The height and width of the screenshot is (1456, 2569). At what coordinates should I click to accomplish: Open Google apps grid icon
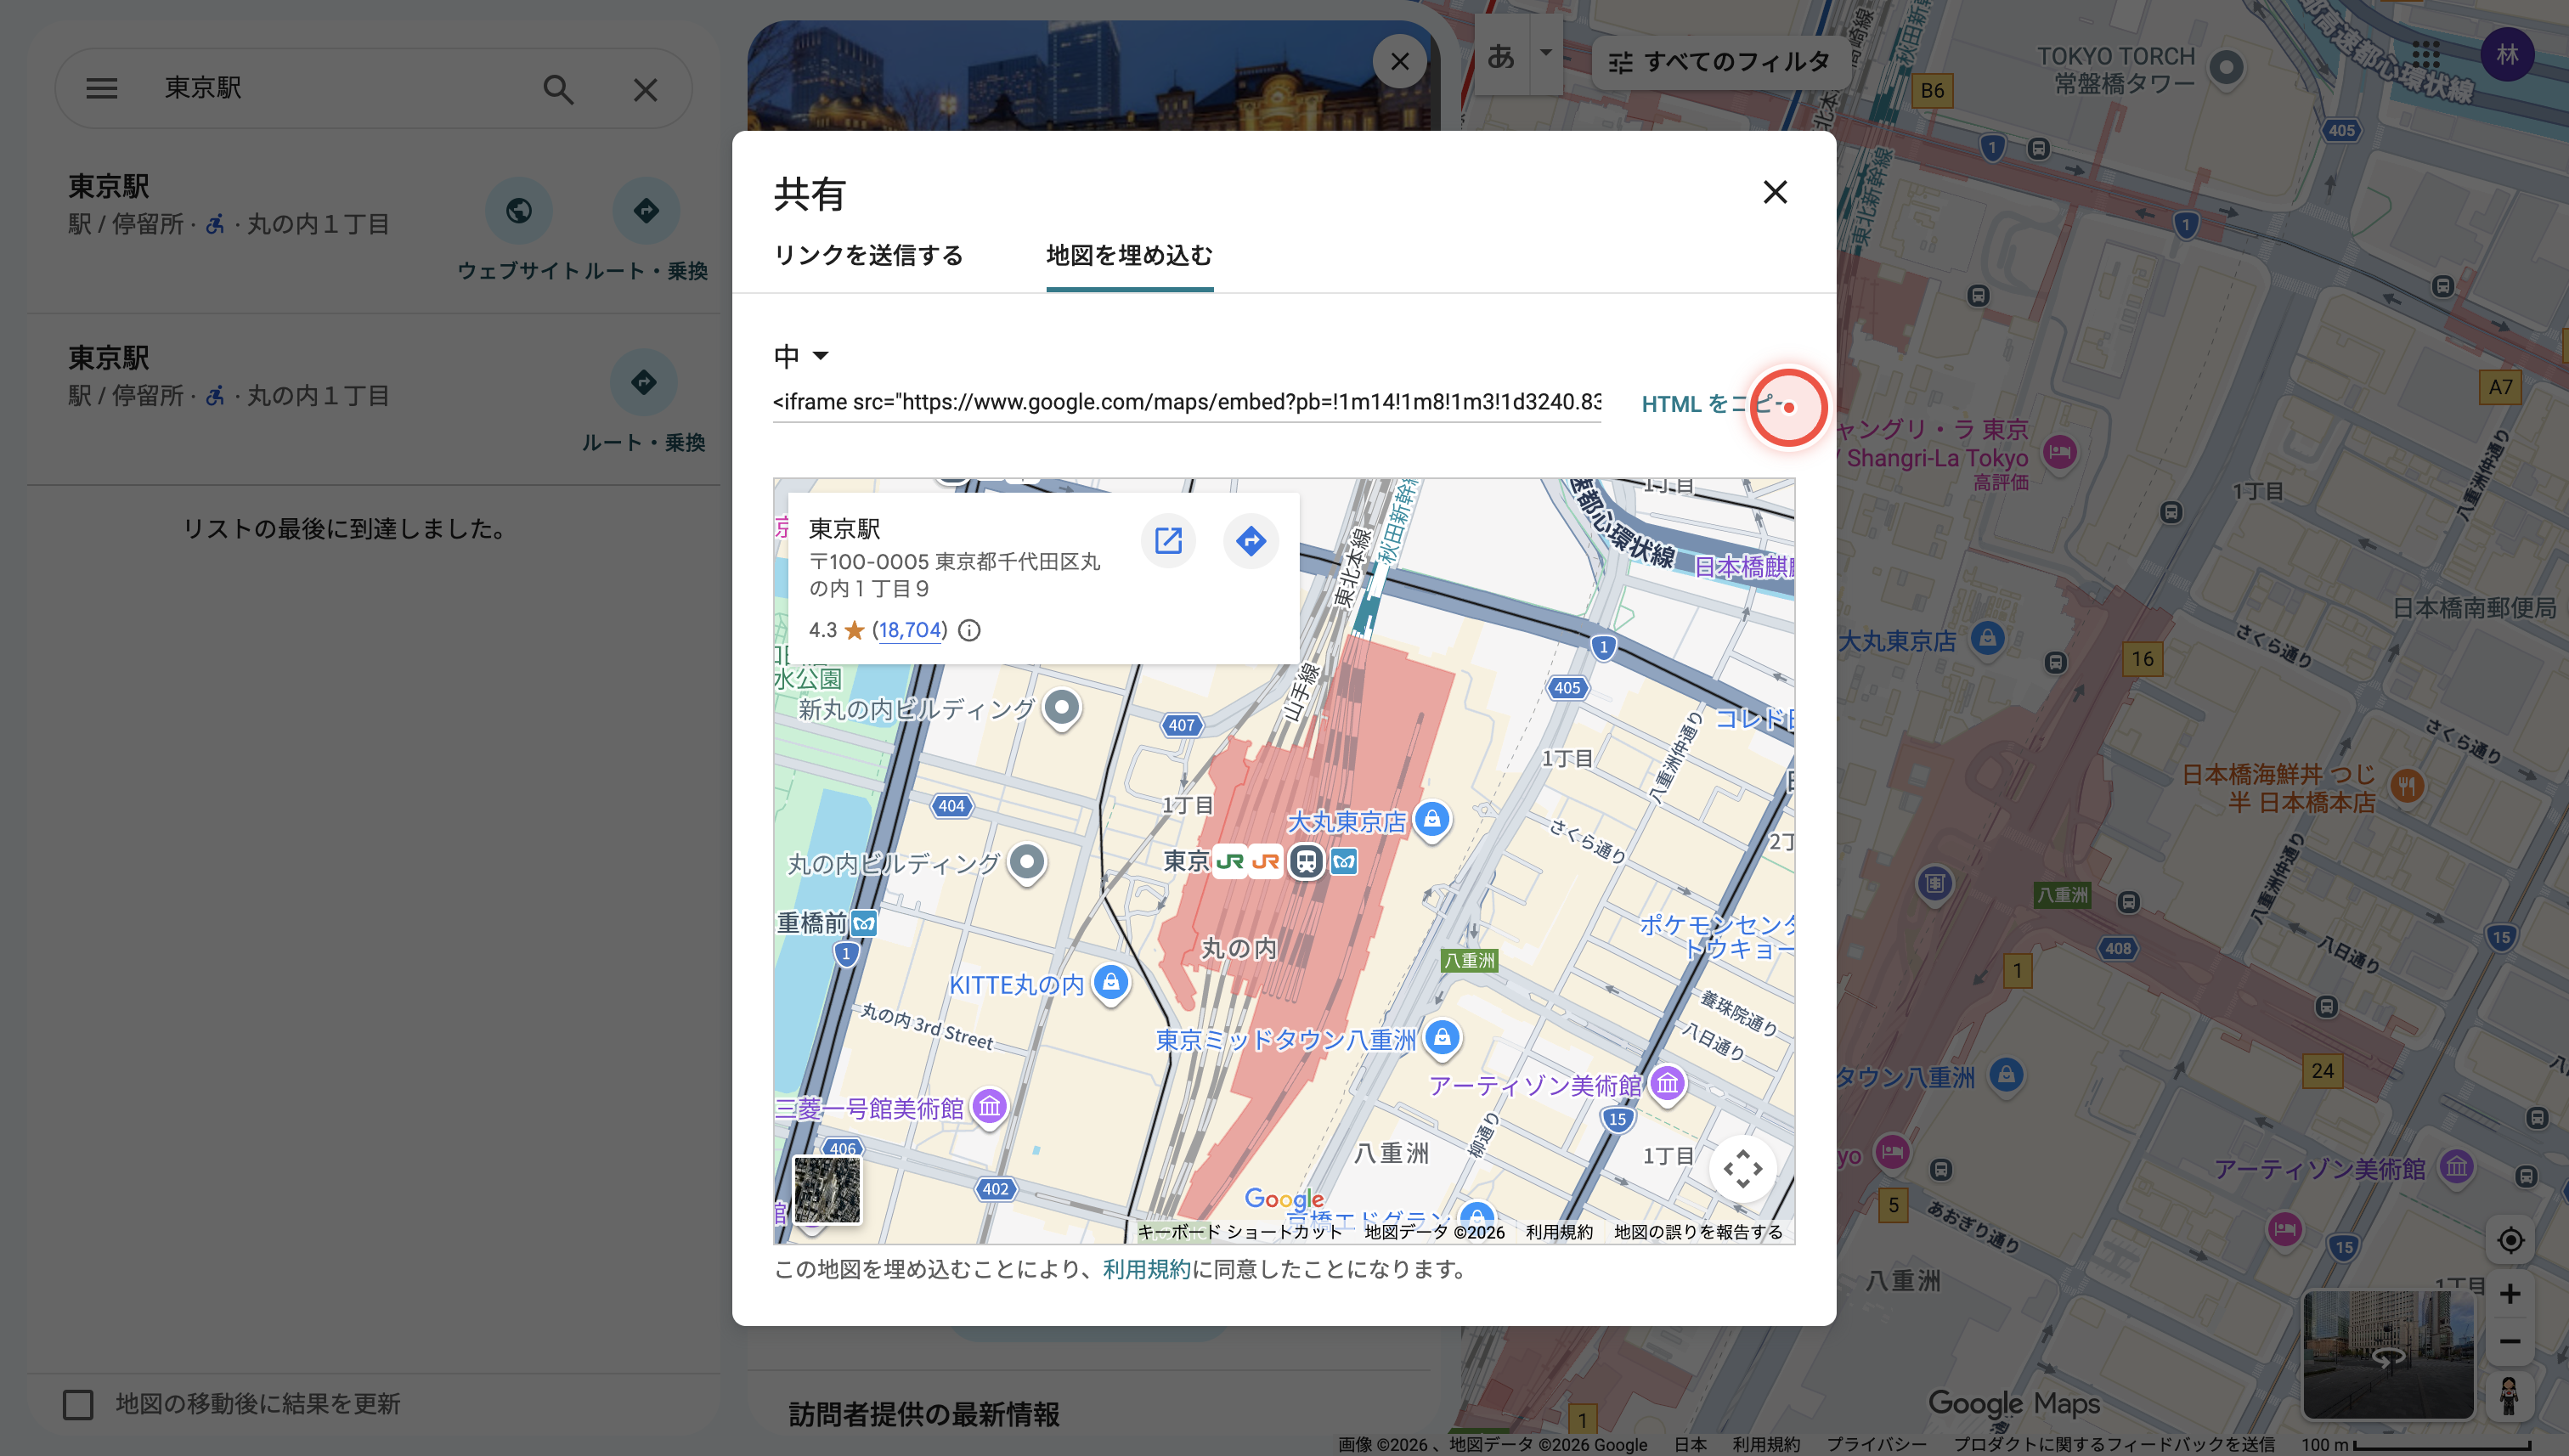tap(2426, 54)
